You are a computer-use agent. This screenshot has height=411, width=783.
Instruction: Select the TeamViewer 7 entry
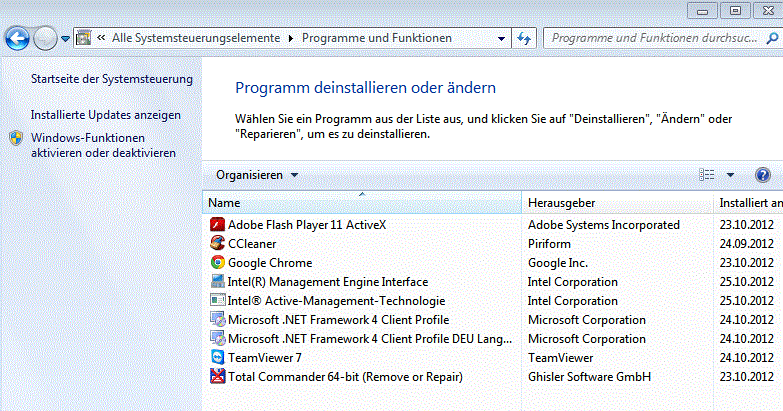click(265, 358)
